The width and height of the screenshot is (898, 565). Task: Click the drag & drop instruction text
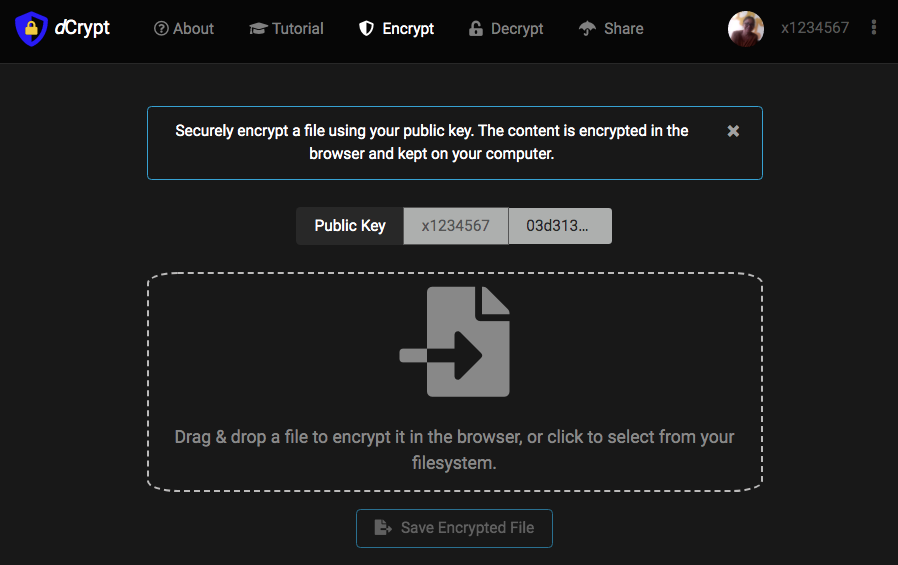pyautogui.click(x=454, y=449)
